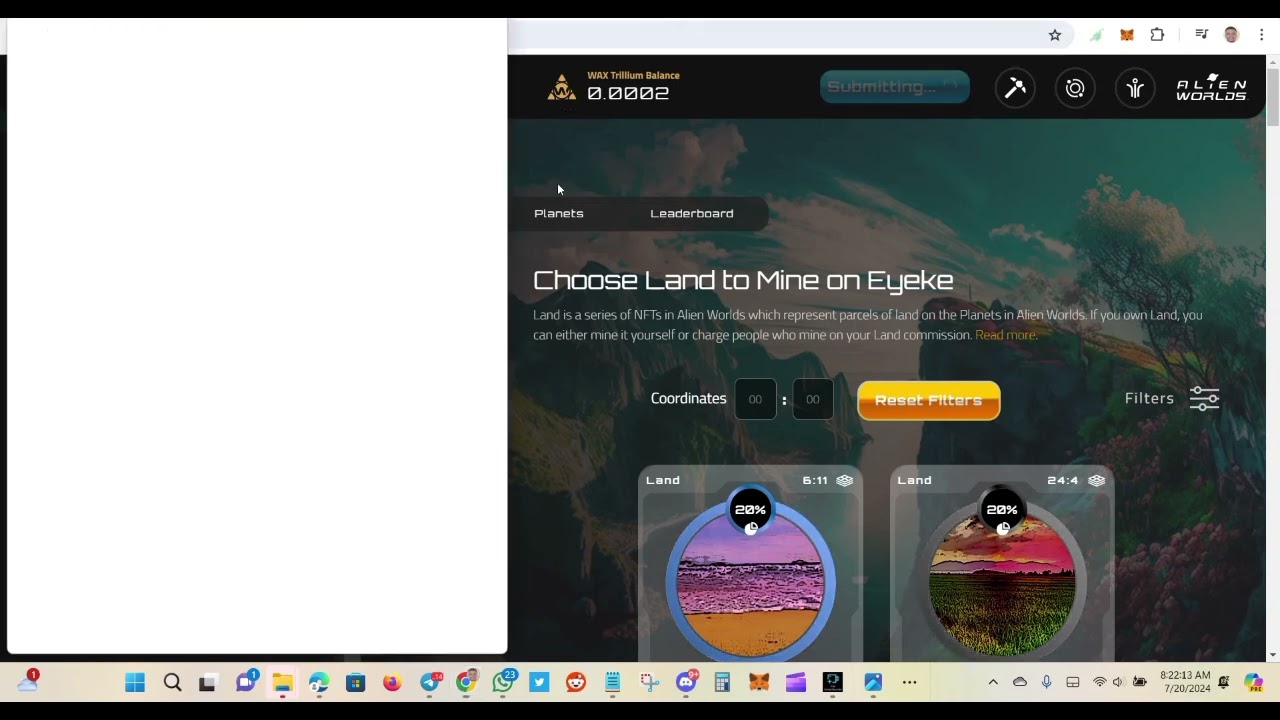Open Microsoft Edge from the taskbar

click(x=319, y=683)
